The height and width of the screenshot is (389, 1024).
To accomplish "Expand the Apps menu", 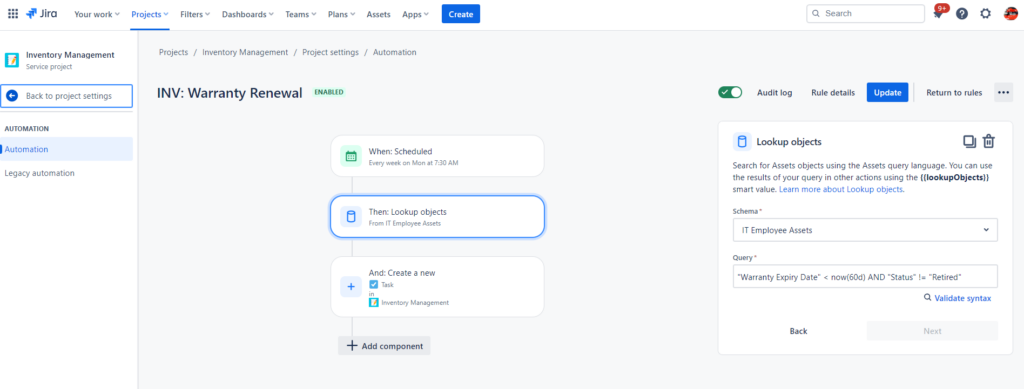I will click(x=415, y=14).
